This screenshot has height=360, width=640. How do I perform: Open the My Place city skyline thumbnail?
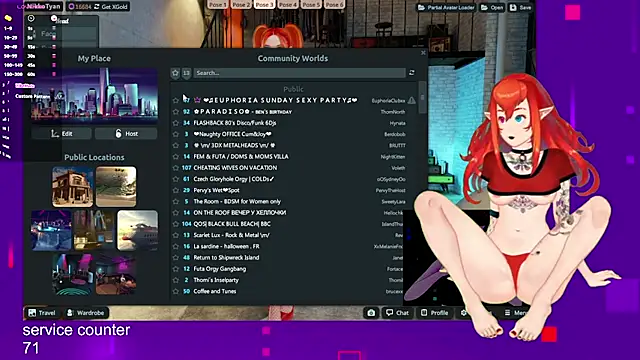pyautogui.click(x=95, y=96)
